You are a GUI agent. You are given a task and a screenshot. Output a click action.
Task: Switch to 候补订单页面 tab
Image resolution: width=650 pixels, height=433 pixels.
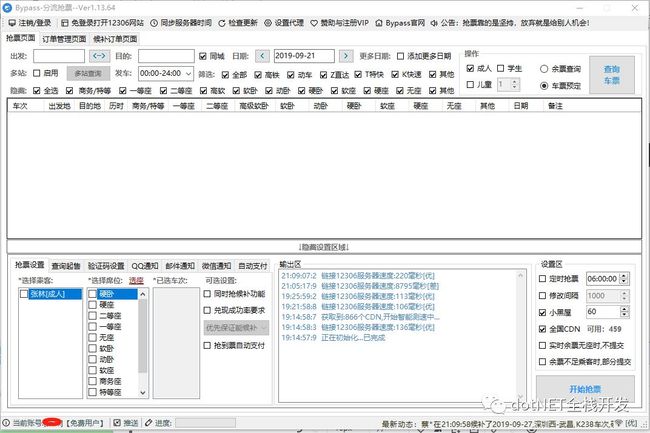click(x=115, y=39)
